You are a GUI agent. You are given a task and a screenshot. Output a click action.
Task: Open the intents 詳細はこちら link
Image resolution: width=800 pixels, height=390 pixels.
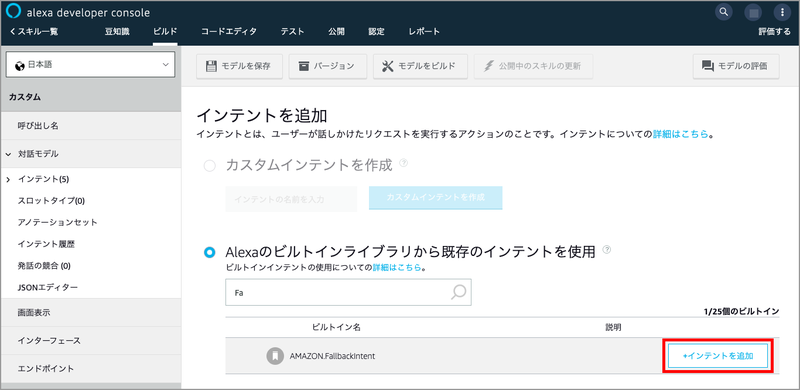click(x=681, y=134)
